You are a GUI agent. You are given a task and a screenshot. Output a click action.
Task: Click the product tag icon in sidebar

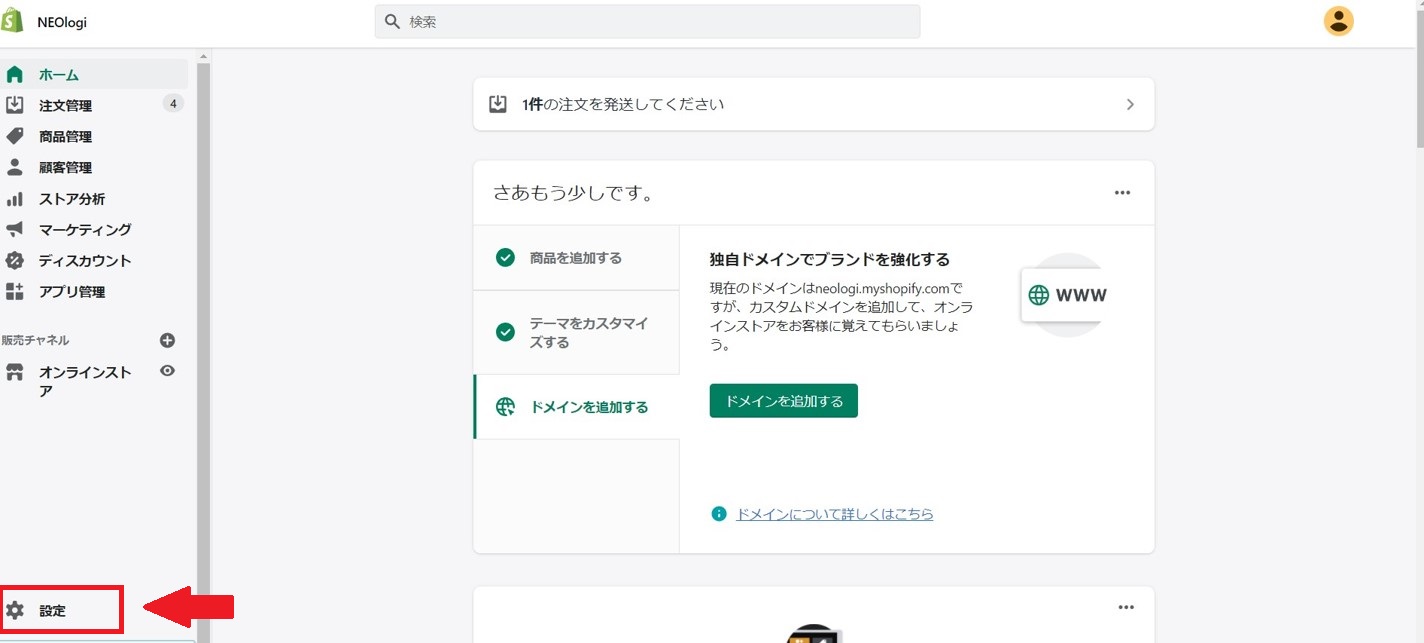click(14, 136)
